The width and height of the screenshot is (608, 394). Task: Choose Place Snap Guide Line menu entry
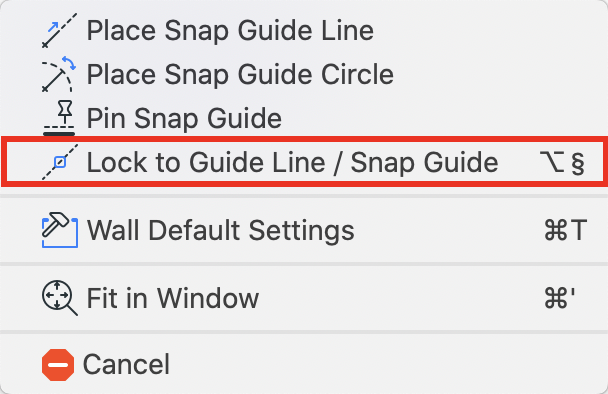point(304,31)
